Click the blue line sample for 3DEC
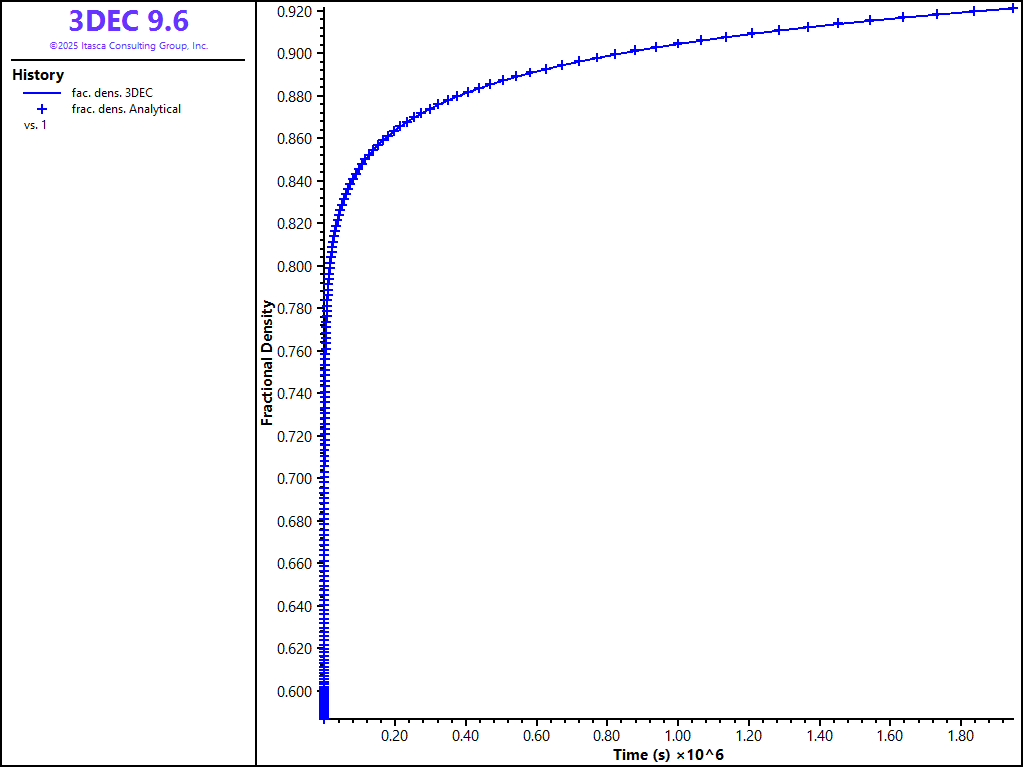1024x768 pixels. pyautogui.click(x=42, y=93)
